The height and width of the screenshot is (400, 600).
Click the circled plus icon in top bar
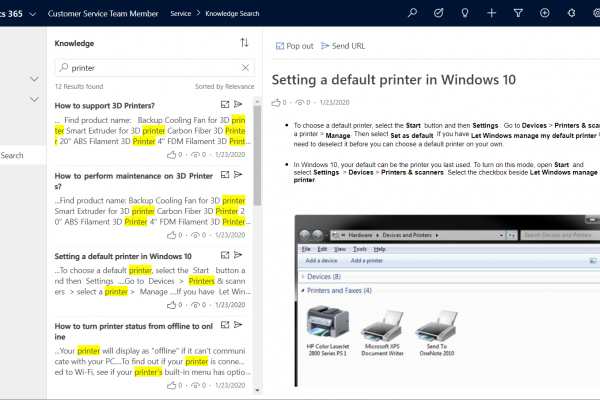pyautogui.click(x=545, y=13)
